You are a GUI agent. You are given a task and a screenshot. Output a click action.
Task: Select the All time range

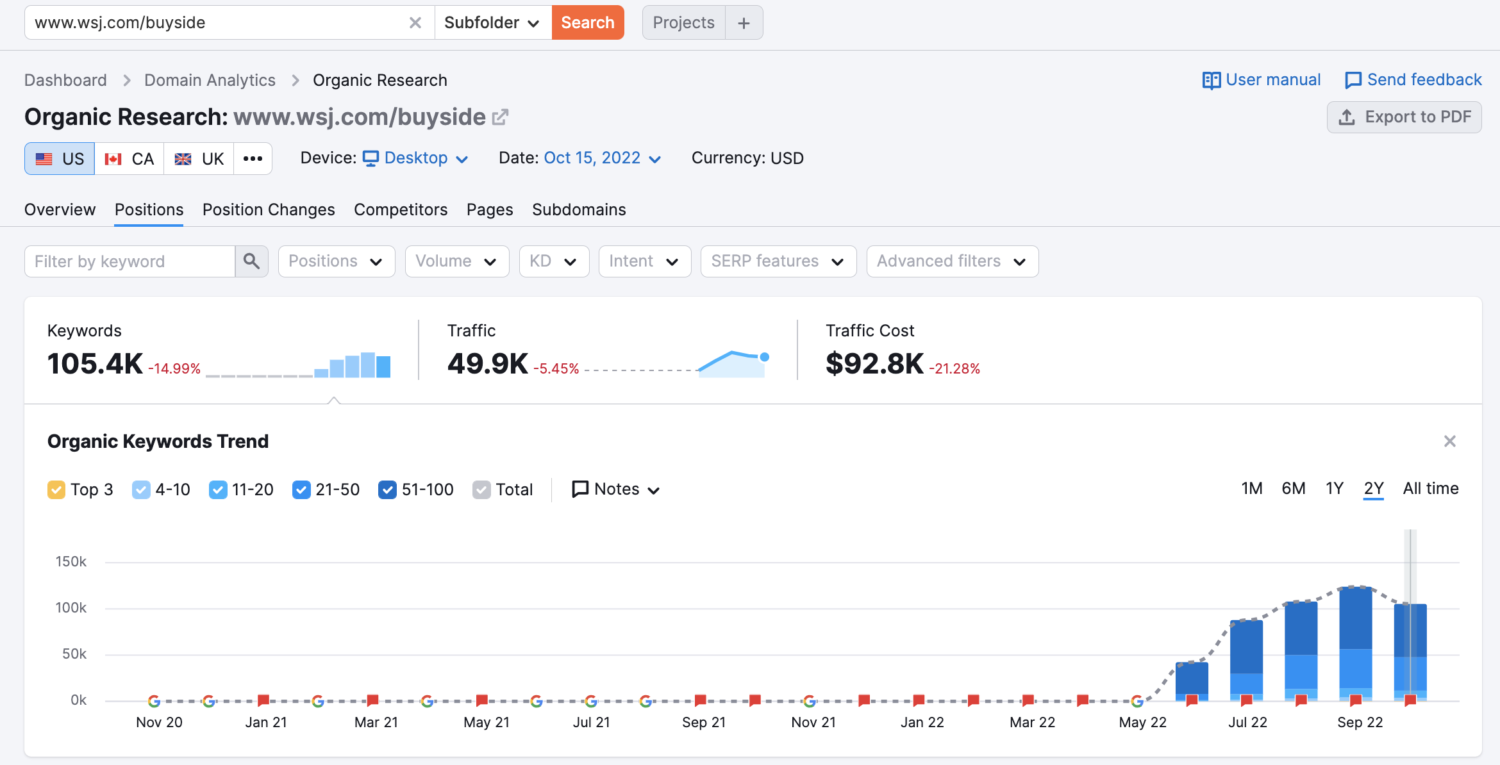tap(1431, 488)
